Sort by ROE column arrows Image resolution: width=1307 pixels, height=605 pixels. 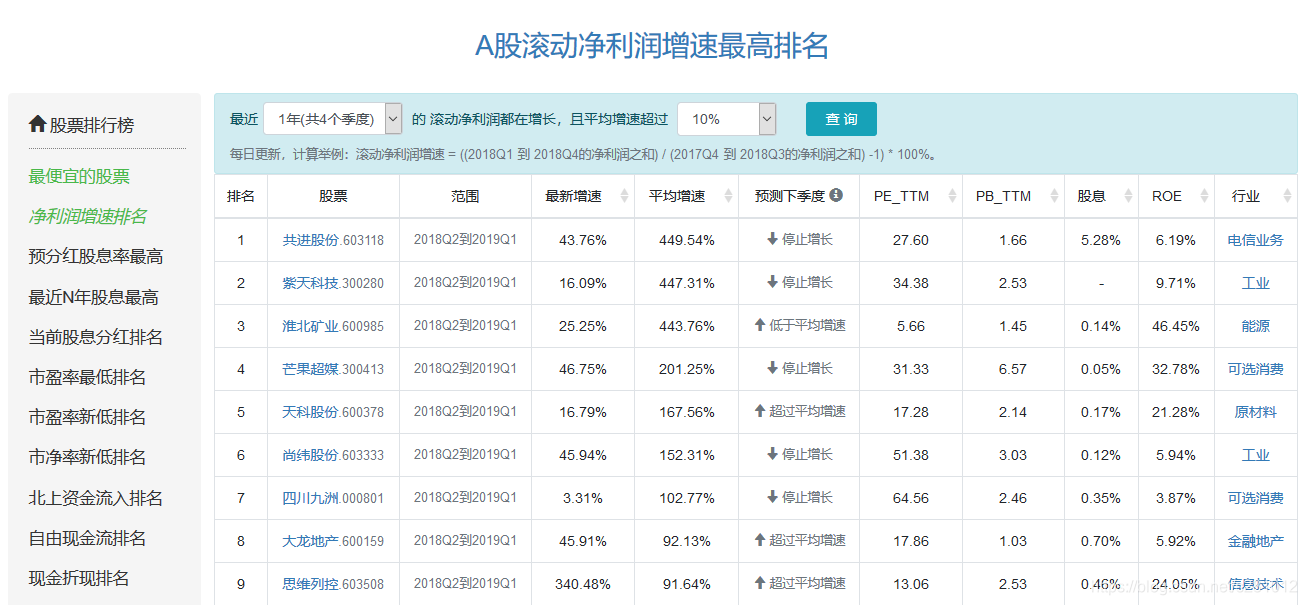tap(1205, 196)
